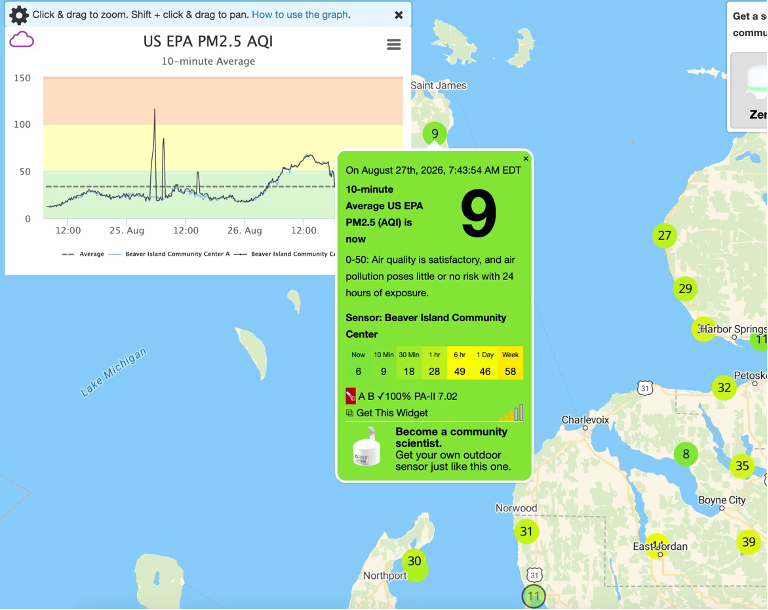
Task: Click the '6 hr' cell showing 49
Action: tap(459, 363)
